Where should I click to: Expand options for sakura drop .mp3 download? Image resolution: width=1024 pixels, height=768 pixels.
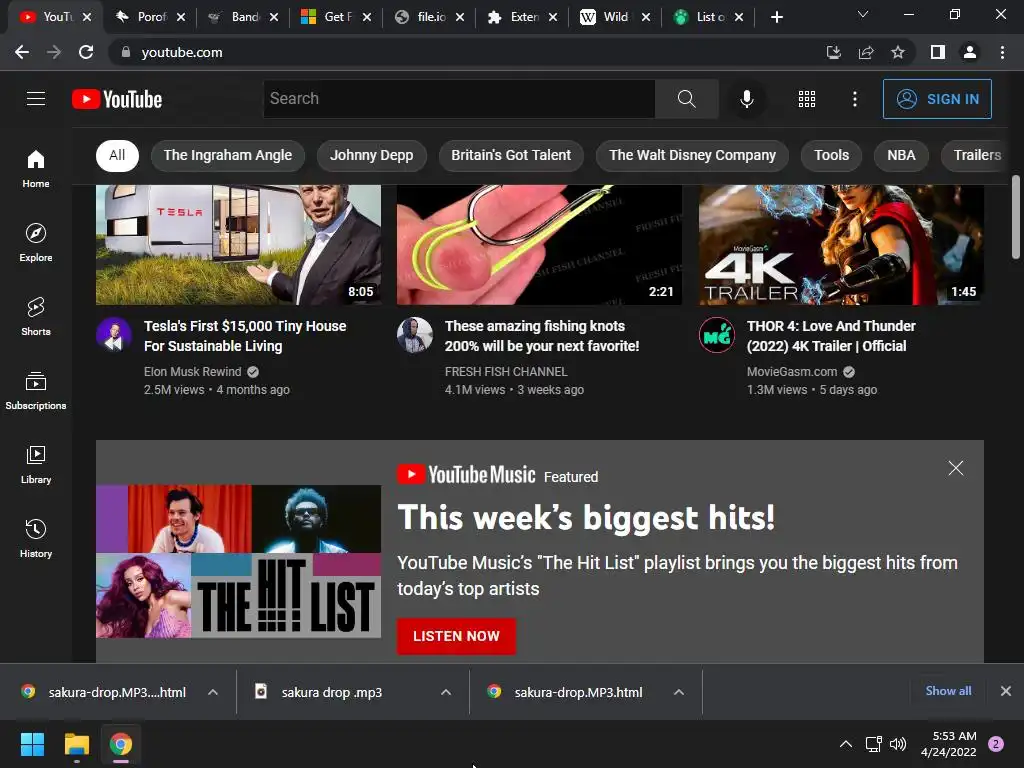[x=446, y=692]
